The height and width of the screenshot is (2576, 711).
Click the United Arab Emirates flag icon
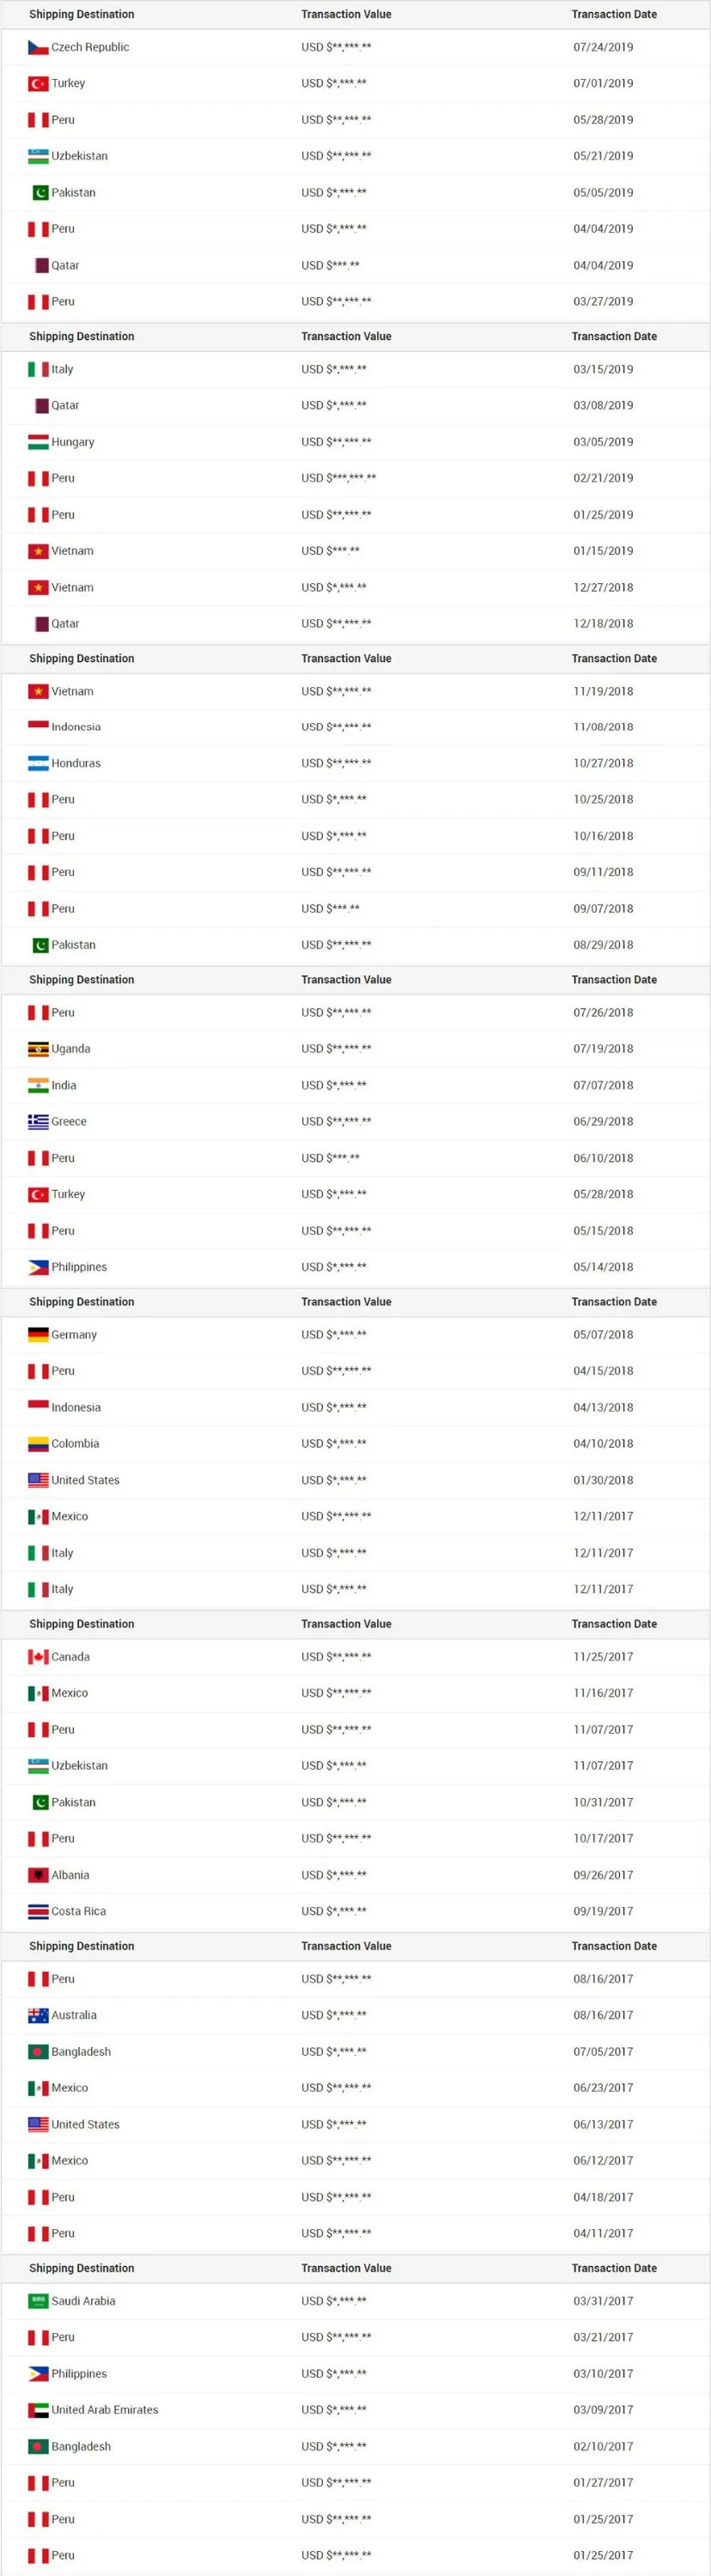click(x=38, y=2410)
